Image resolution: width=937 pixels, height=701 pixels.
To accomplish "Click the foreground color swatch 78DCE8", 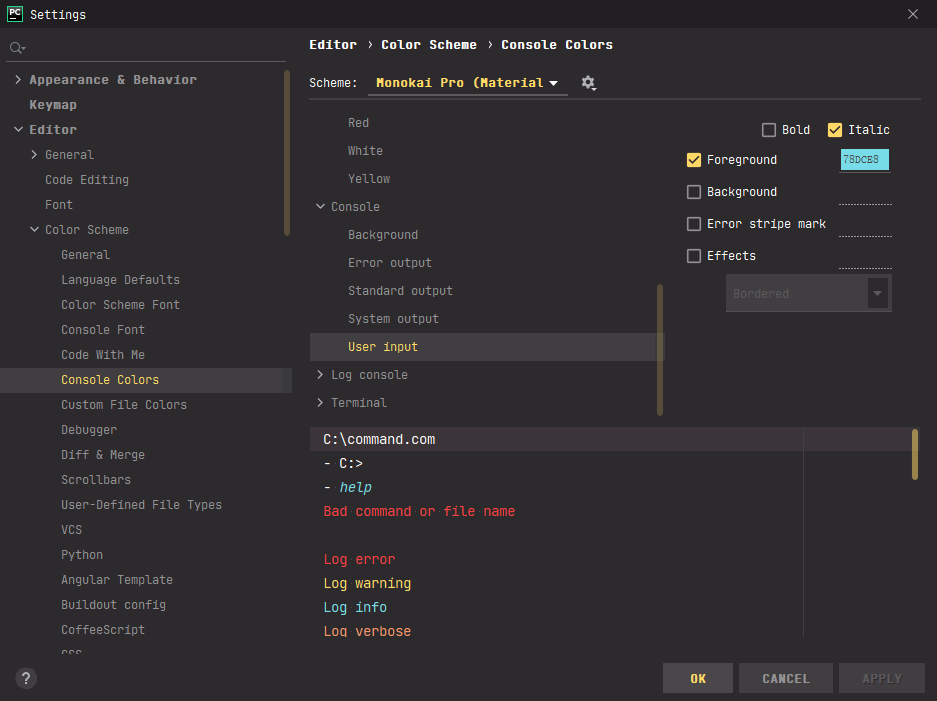I will [864, 160].
